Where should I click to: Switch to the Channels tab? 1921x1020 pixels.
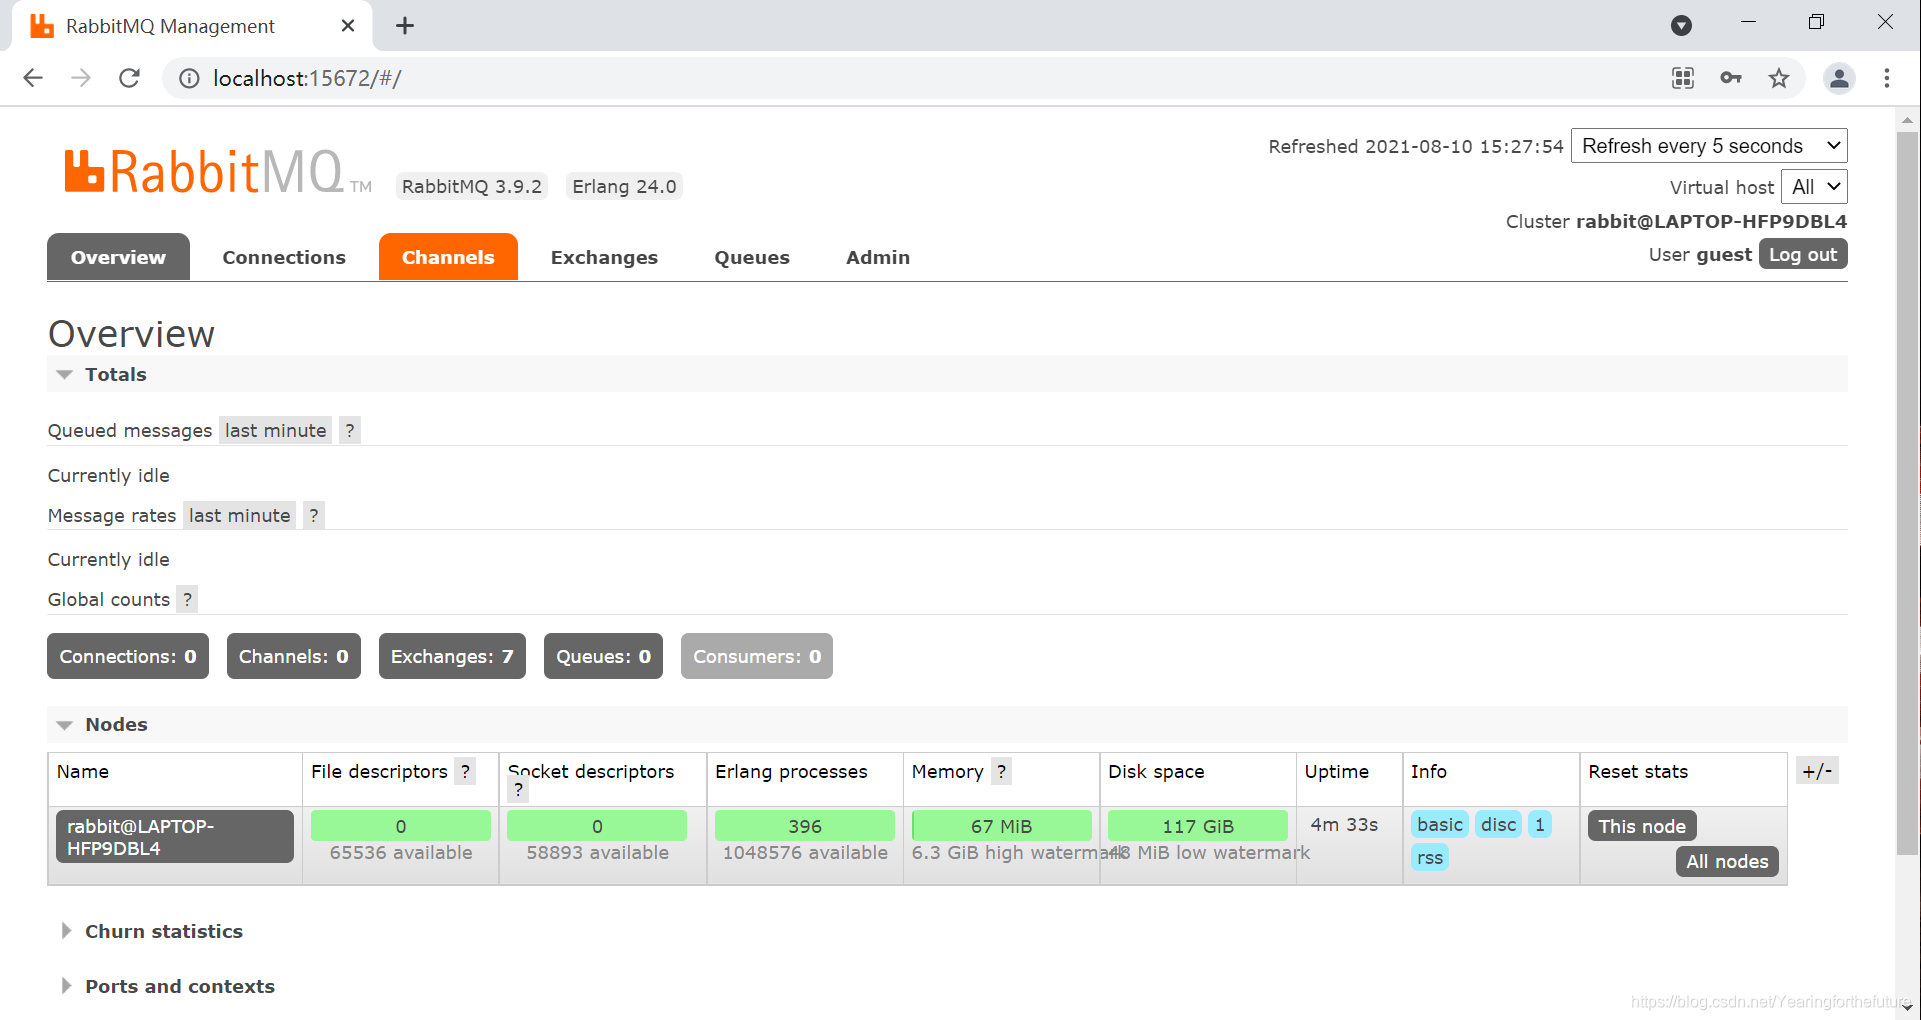[448, 257]
